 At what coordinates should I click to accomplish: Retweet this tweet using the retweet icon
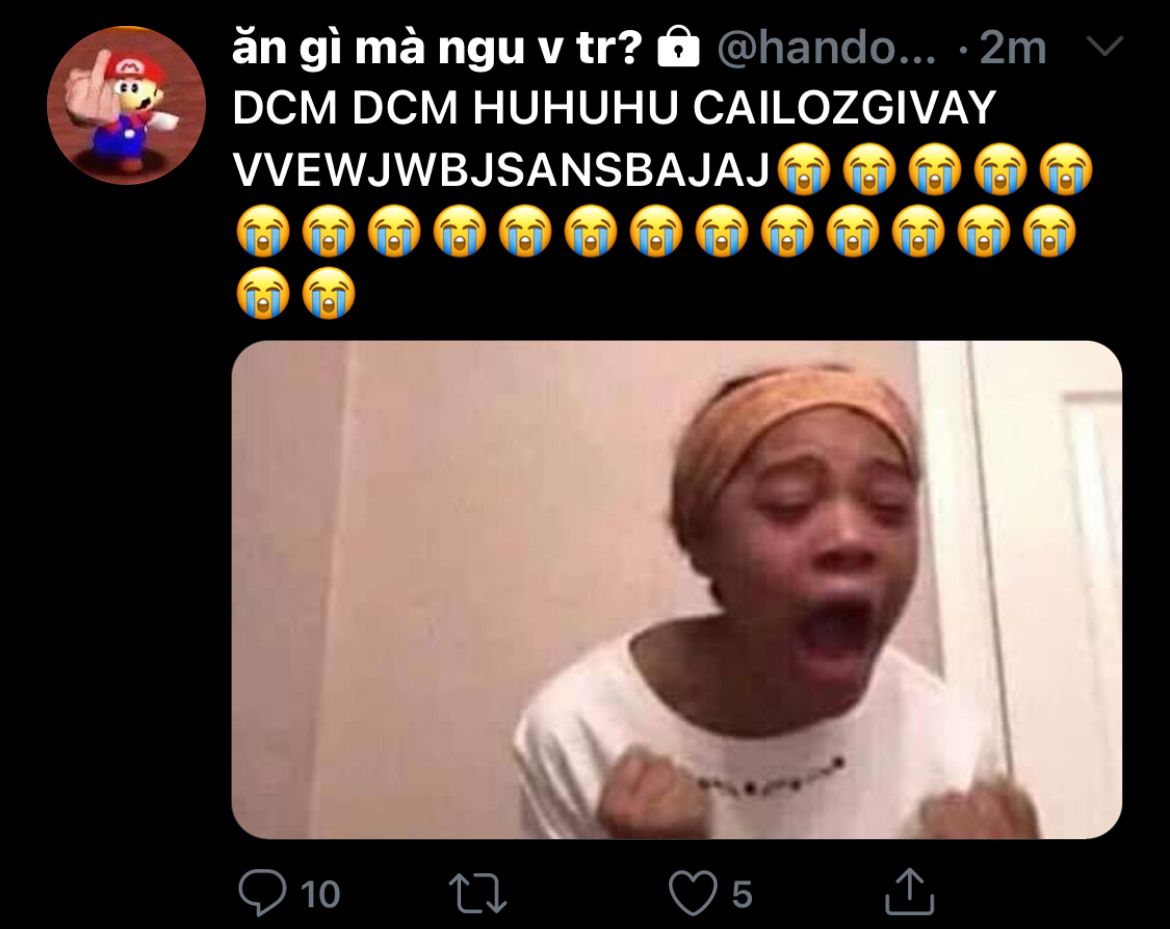coord(478,894)
